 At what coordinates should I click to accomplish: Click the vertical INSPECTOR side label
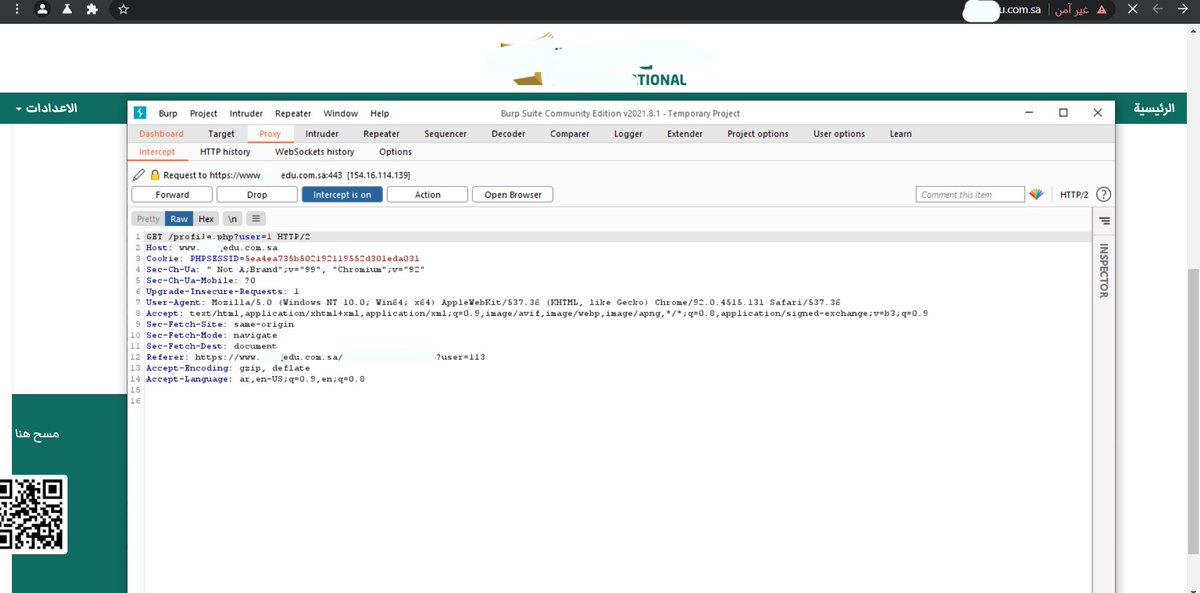(x=1104, y=270)
